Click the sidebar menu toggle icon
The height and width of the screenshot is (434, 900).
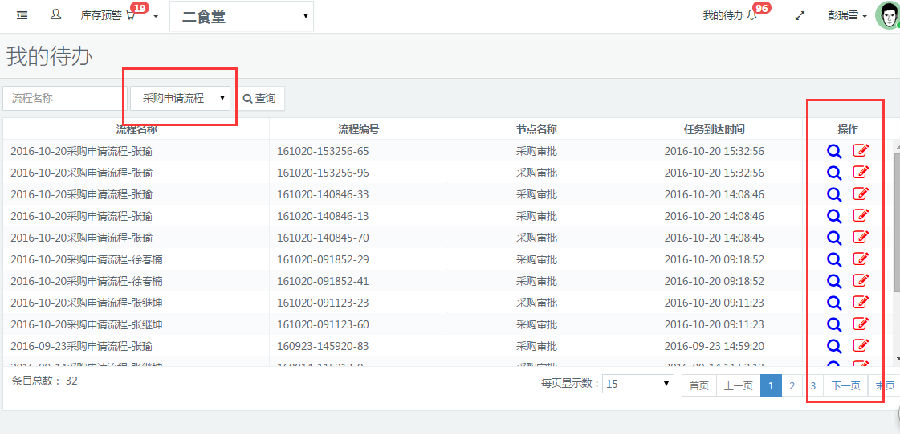point(22,16)
